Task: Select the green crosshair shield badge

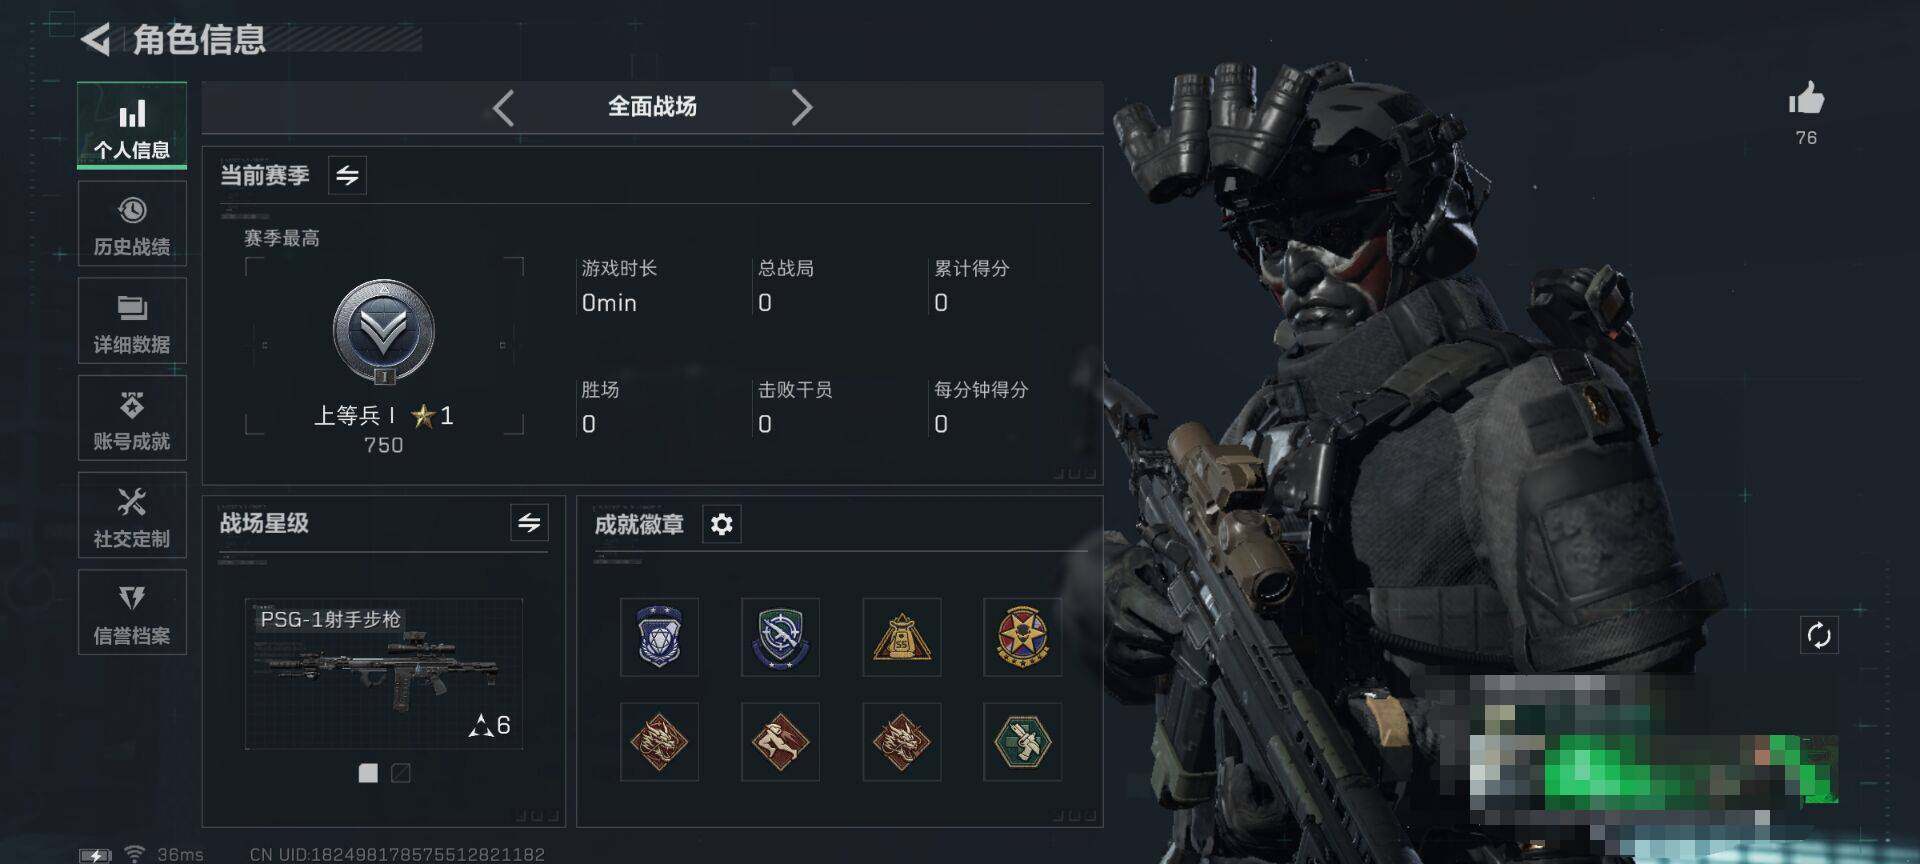Action: pyautogui.click(x=780, y=637)
